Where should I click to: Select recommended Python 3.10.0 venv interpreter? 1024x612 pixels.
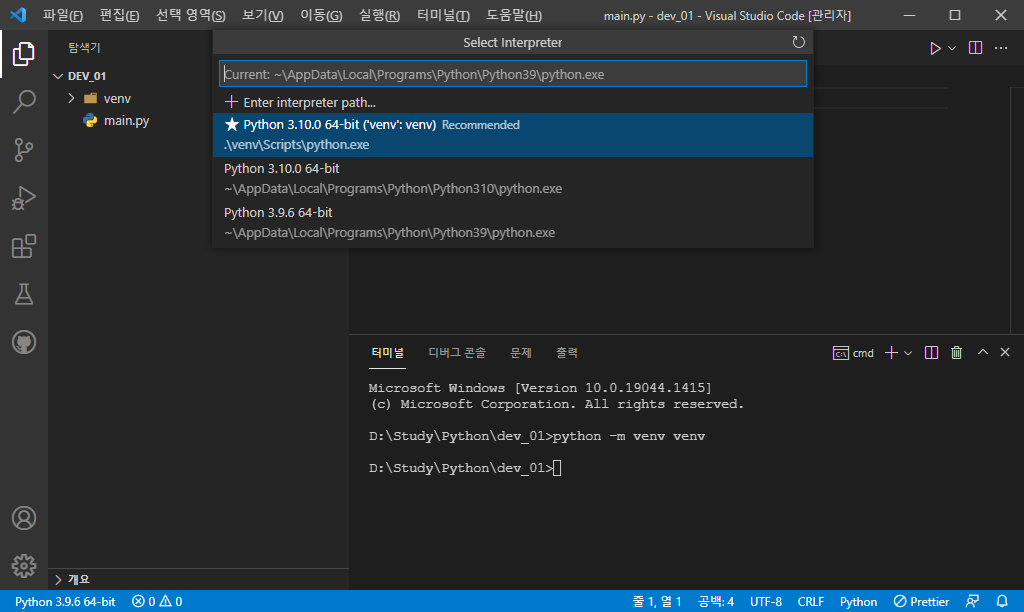(513, 135)
